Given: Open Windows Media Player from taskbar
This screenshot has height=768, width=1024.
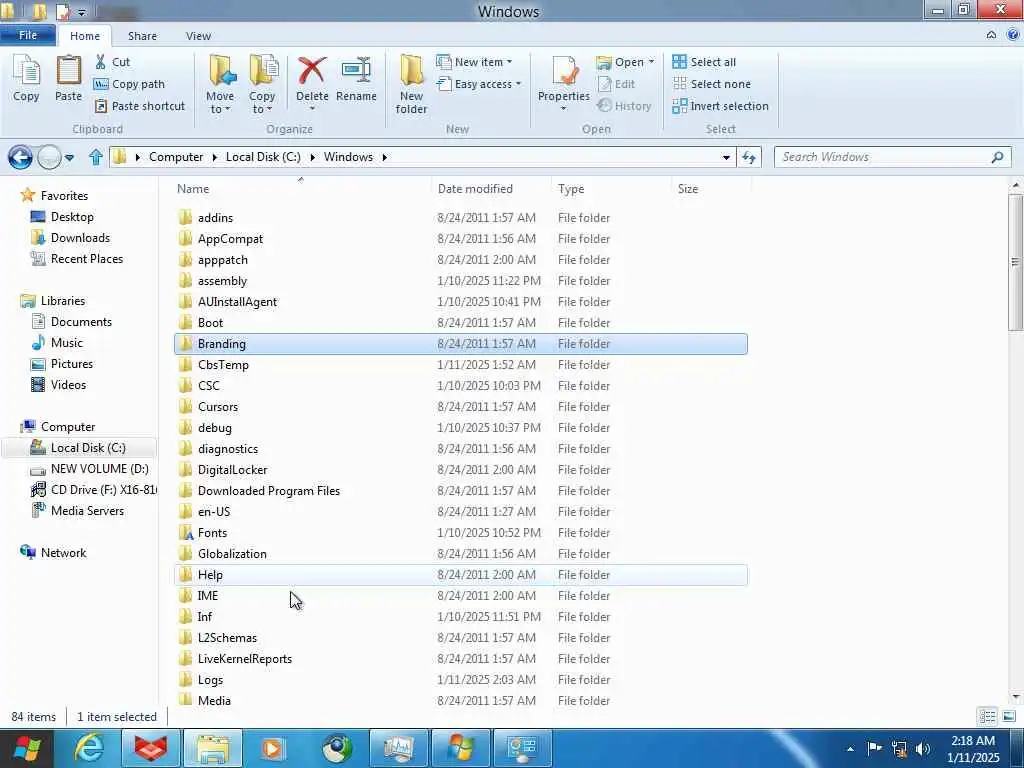Looking at the screenshot, I should (274, 748).
